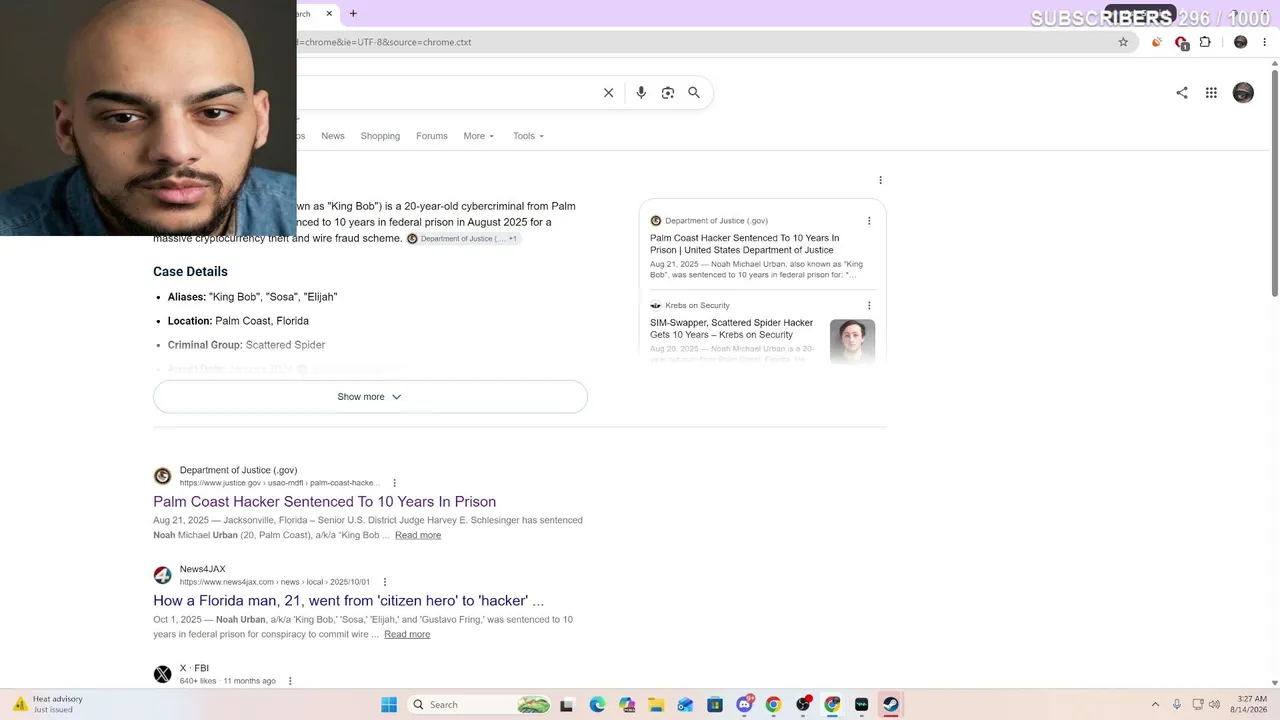Open File Explorer from the taskbar
This screenshot has width=1280, height=720.
(656, 705)
